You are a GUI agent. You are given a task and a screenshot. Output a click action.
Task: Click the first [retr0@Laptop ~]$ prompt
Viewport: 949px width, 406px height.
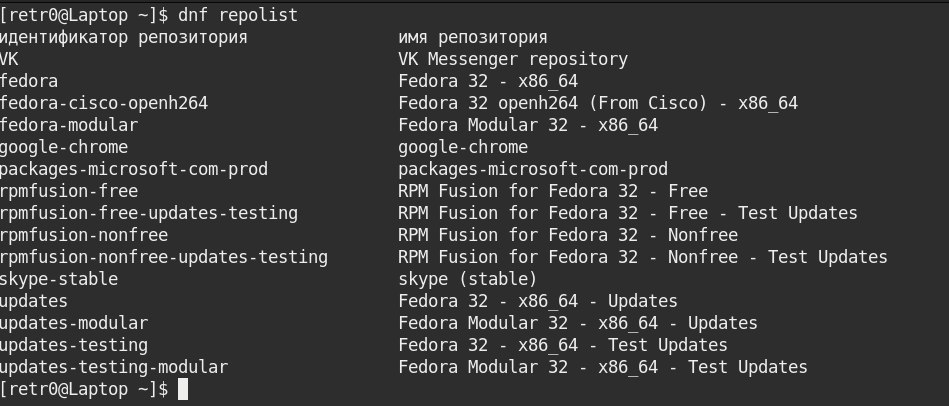tap(84, 15)
